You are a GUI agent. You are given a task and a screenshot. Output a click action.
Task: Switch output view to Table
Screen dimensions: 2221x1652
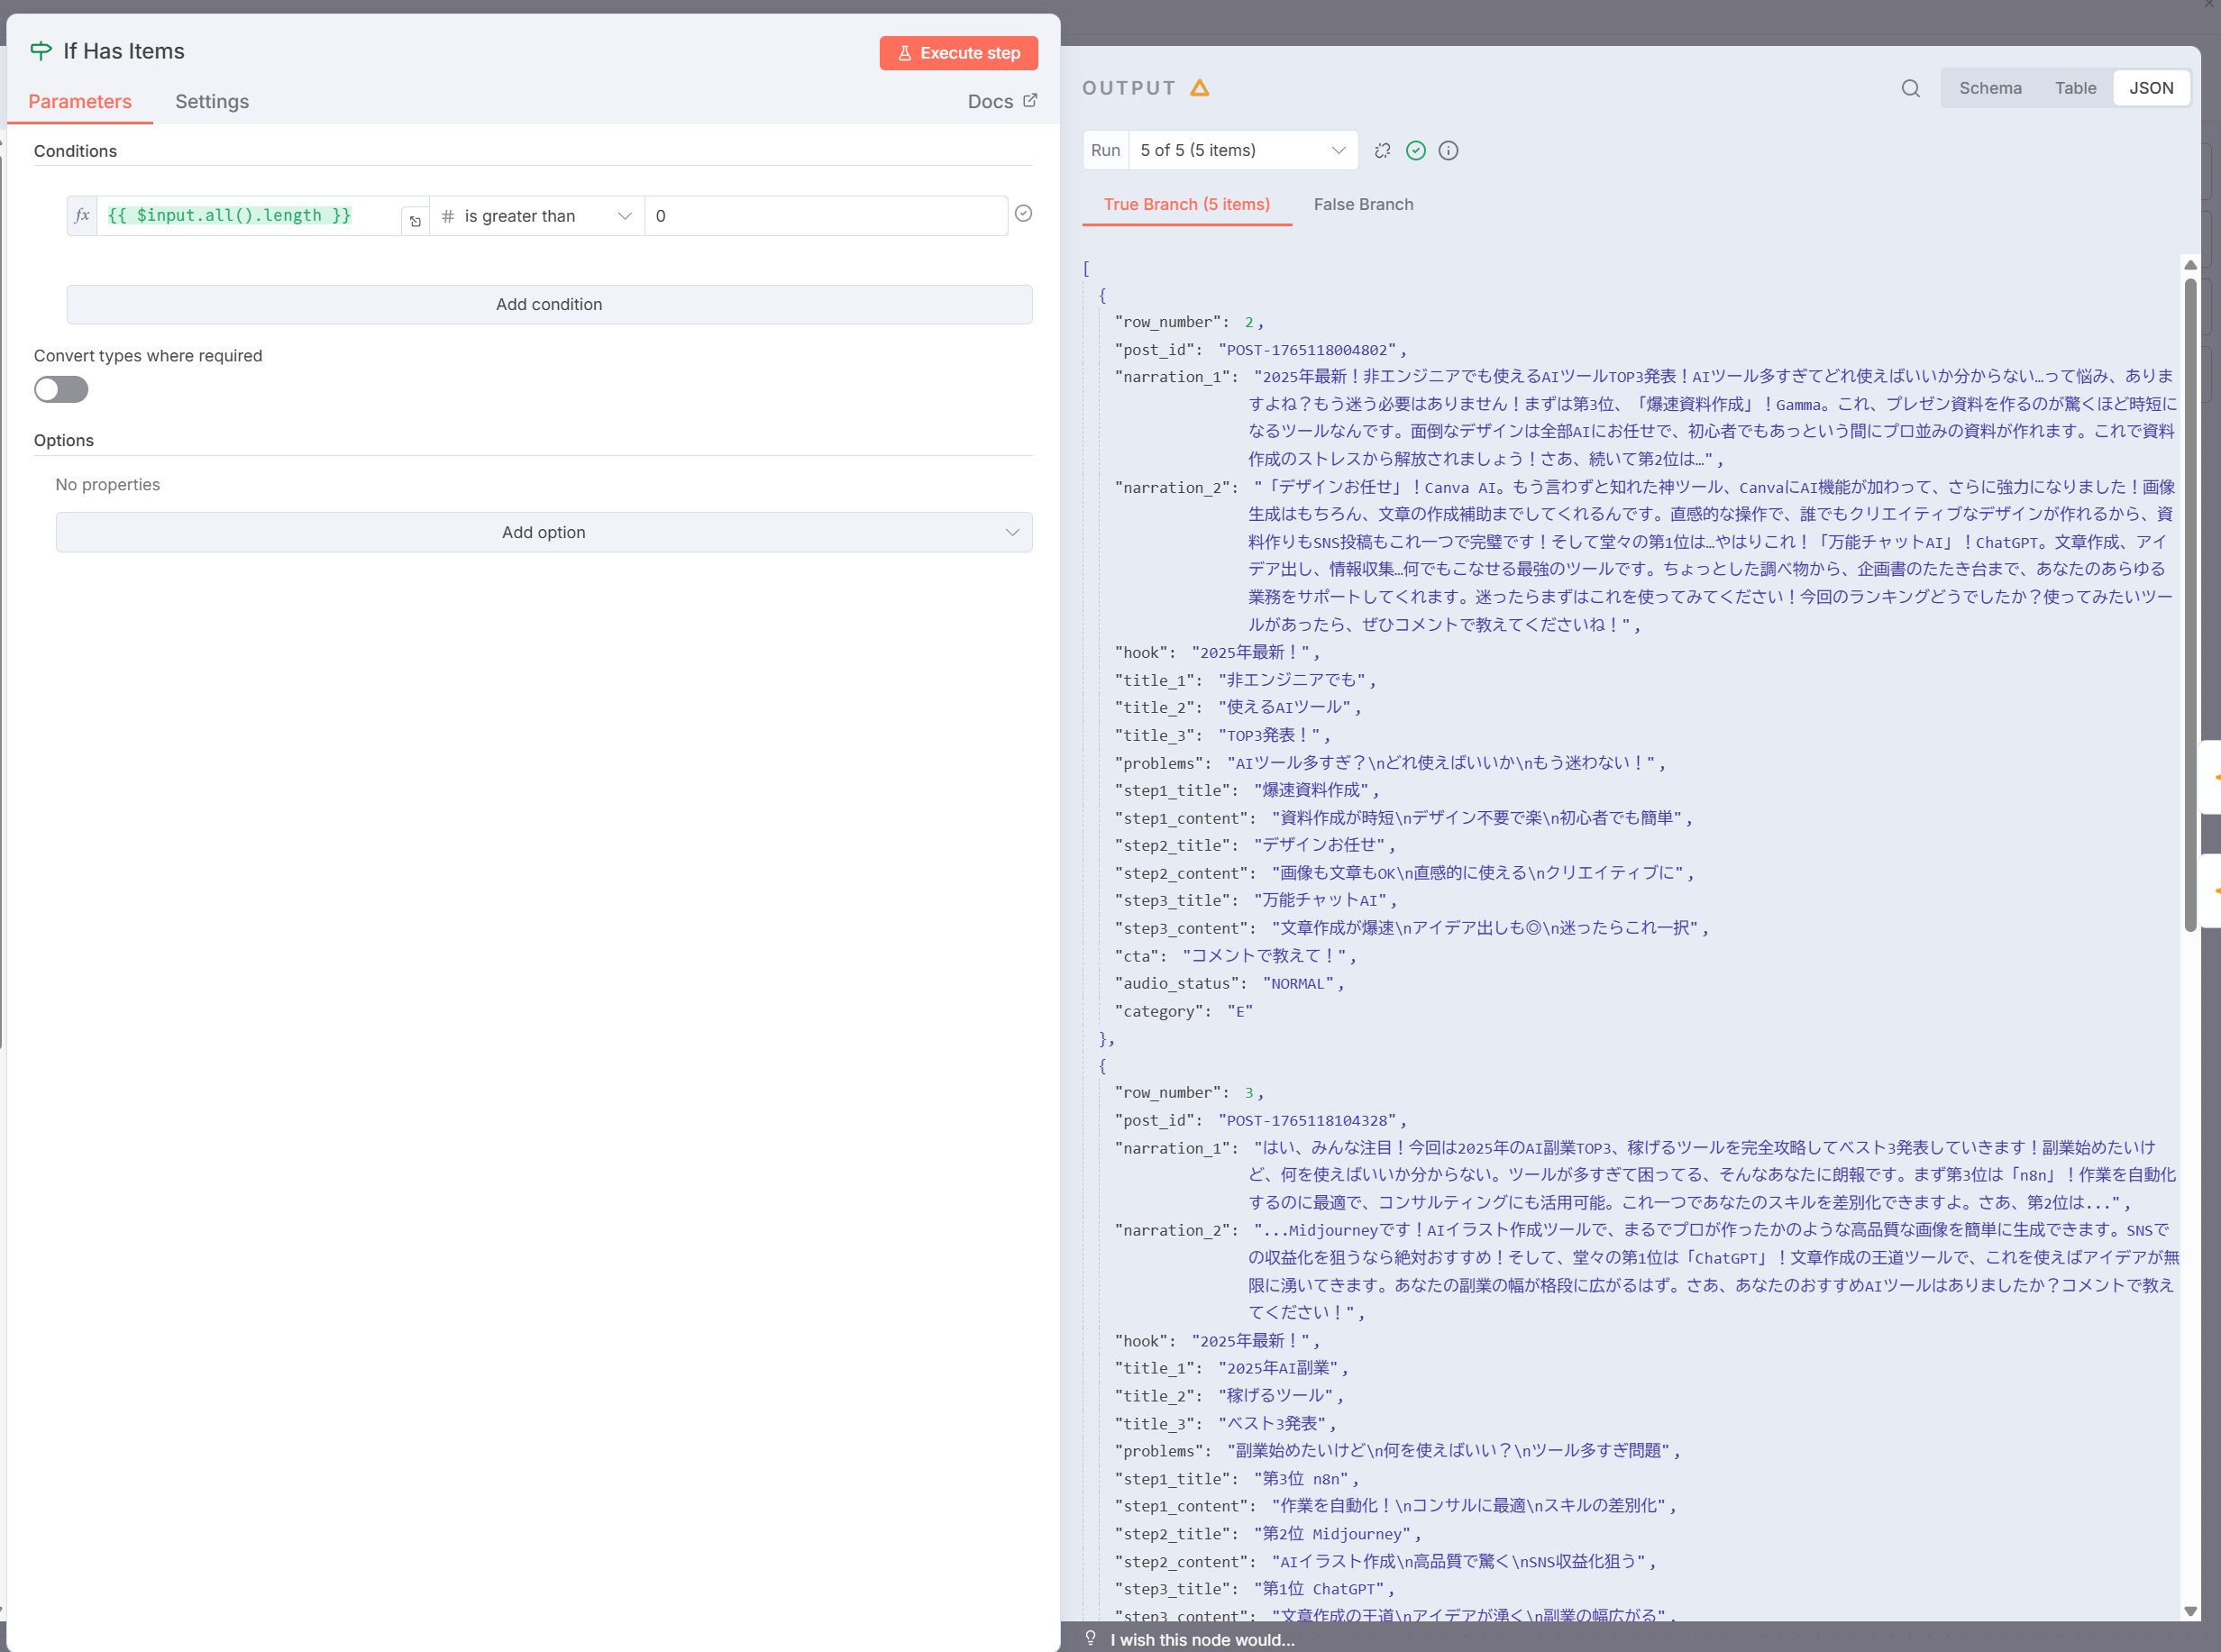2075,88
